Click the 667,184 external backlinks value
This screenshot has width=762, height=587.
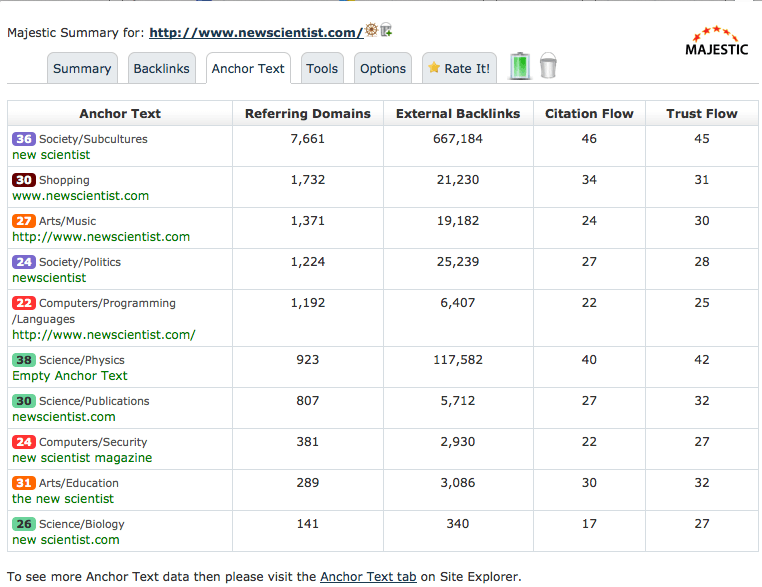pyautogui.click(x=458, y=139)
